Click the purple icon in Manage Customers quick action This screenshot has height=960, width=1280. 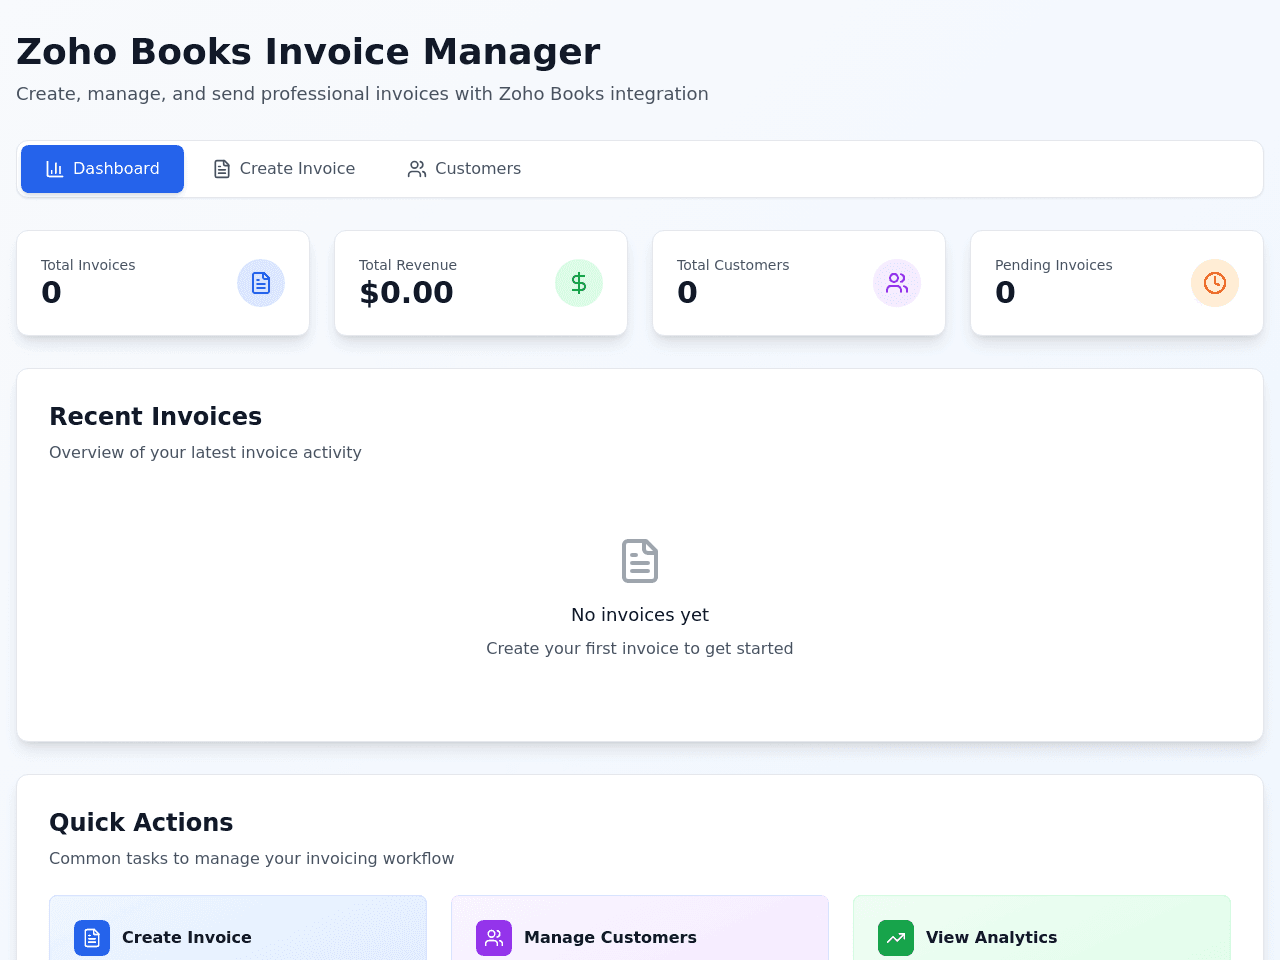pyautogui.click(x=494, y=938)
